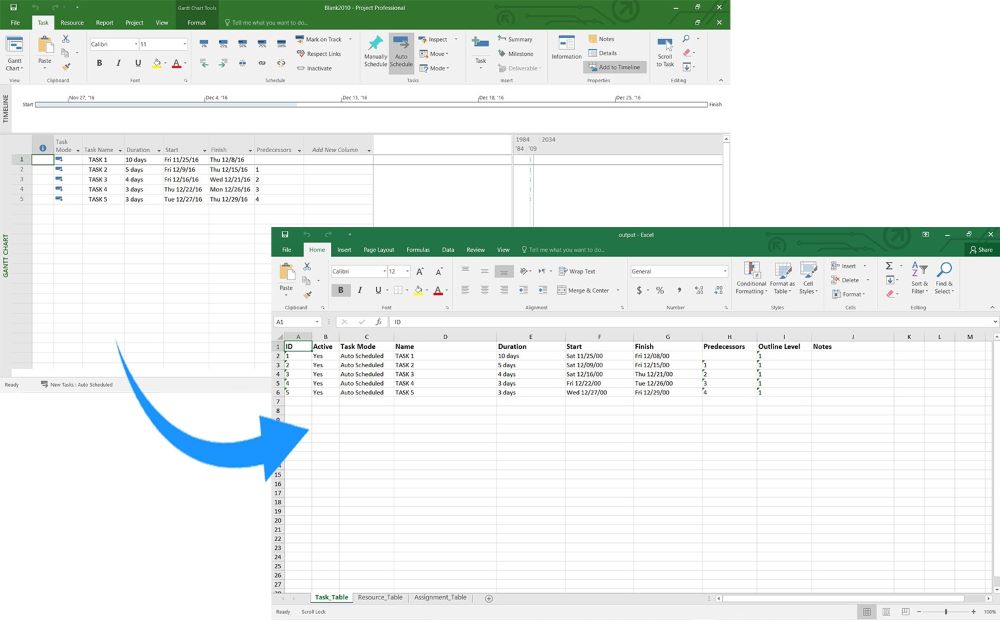Open the Resource tab in Project
1000x621 pixels.
pyautogui.click(x=71, y=22)
